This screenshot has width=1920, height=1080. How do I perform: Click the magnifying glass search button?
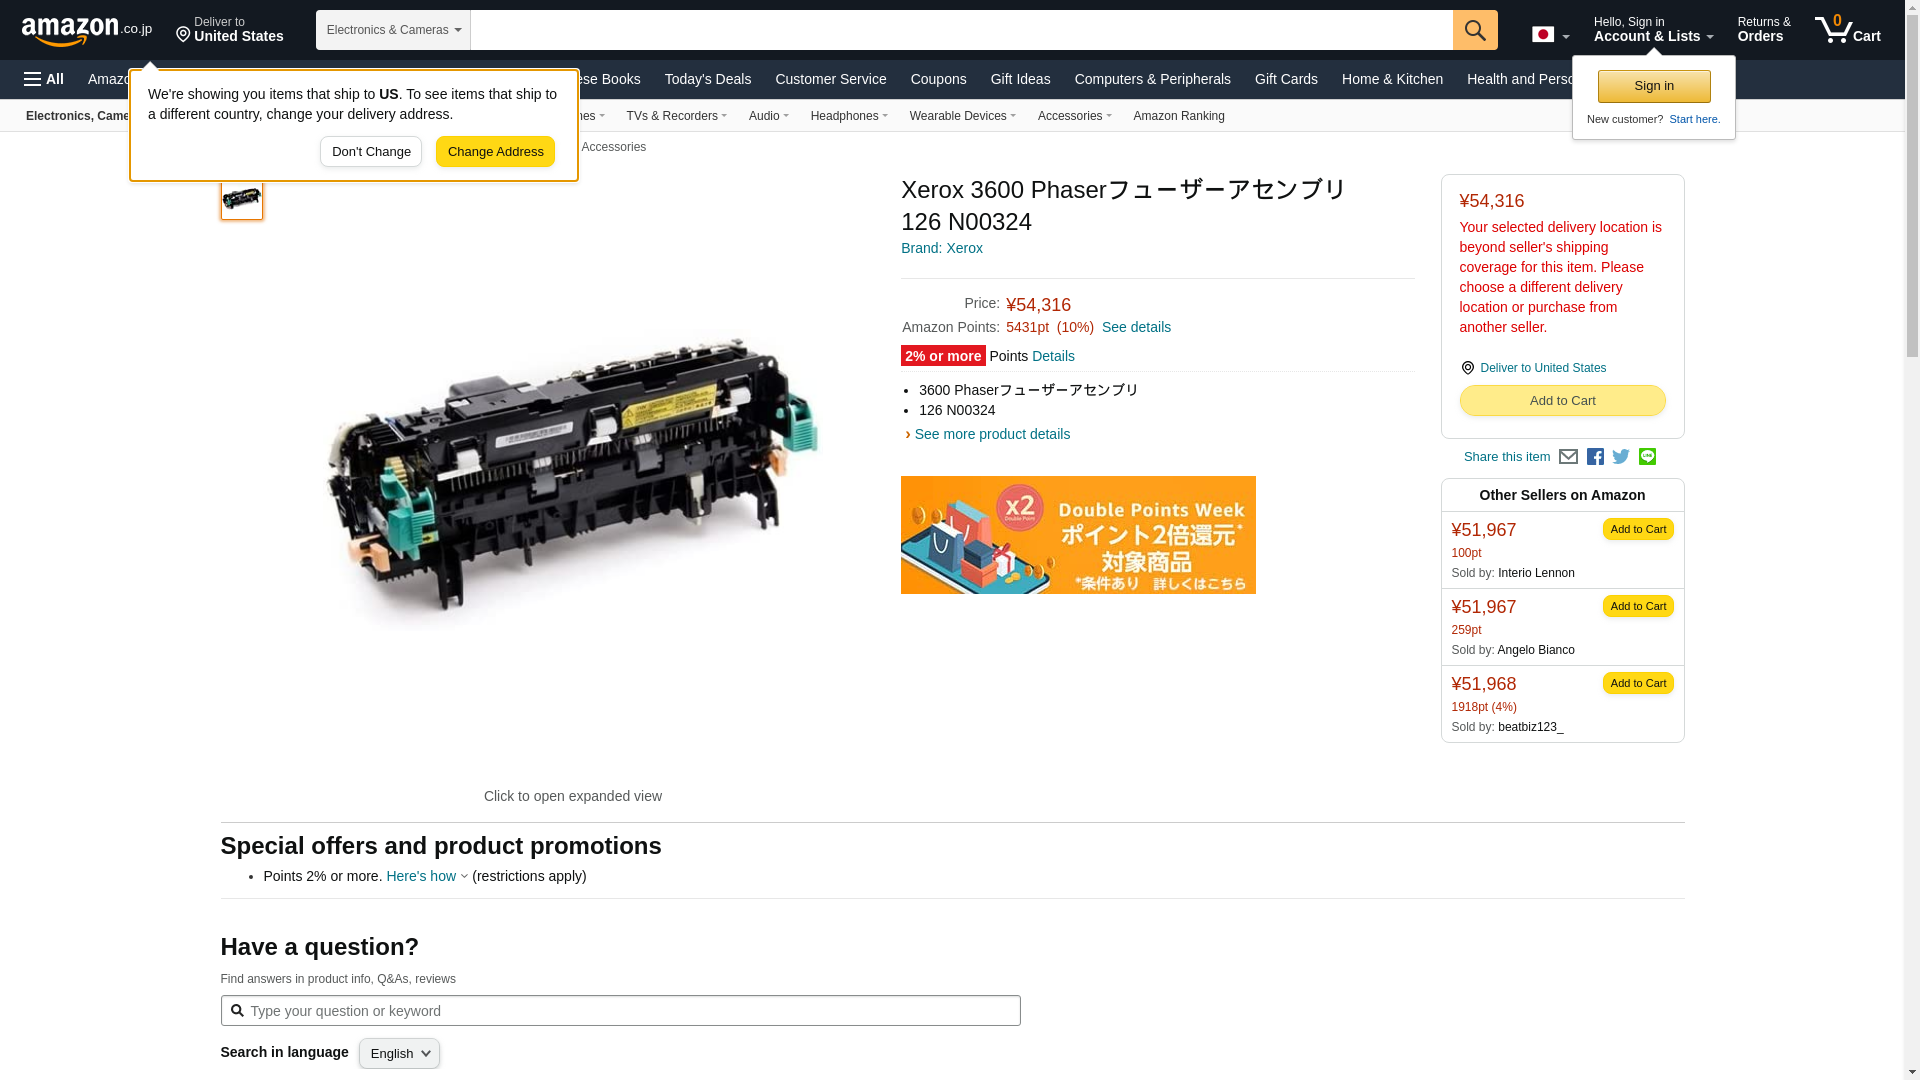pos(1475,30)
